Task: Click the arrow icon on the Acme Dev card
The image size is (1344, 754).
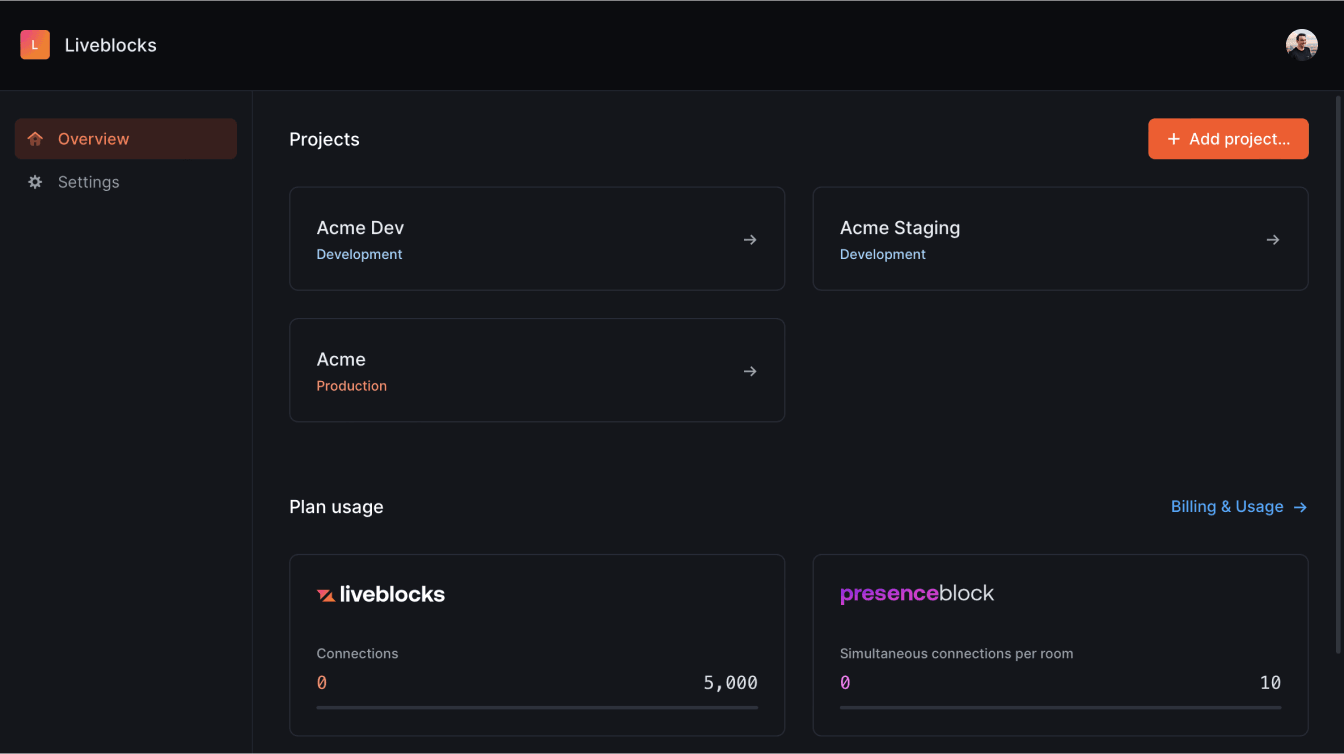Action: (x=750, y=239)
